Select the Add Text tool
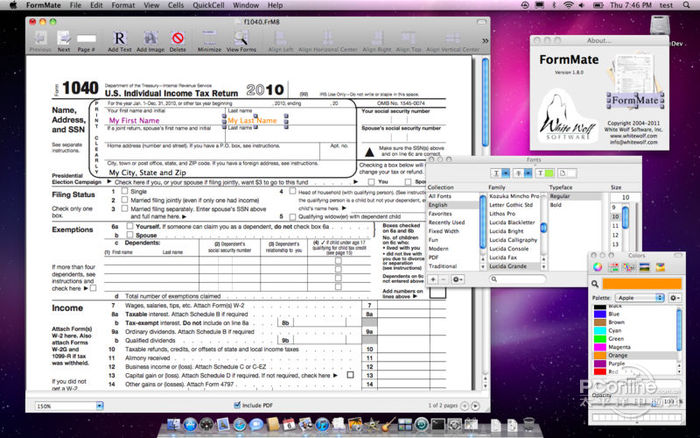 (x=120, y=38)
